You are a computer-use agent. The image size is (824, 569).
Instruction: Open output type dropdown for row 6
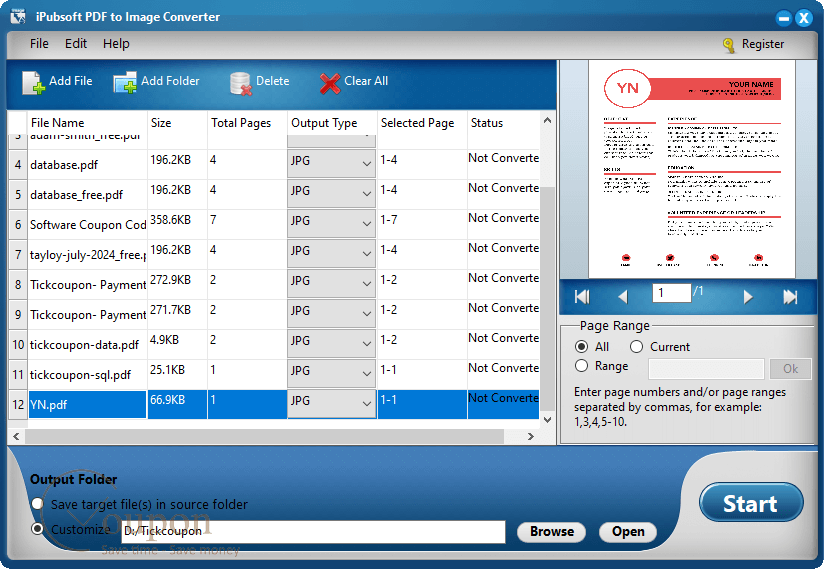[x=332, y=224]
